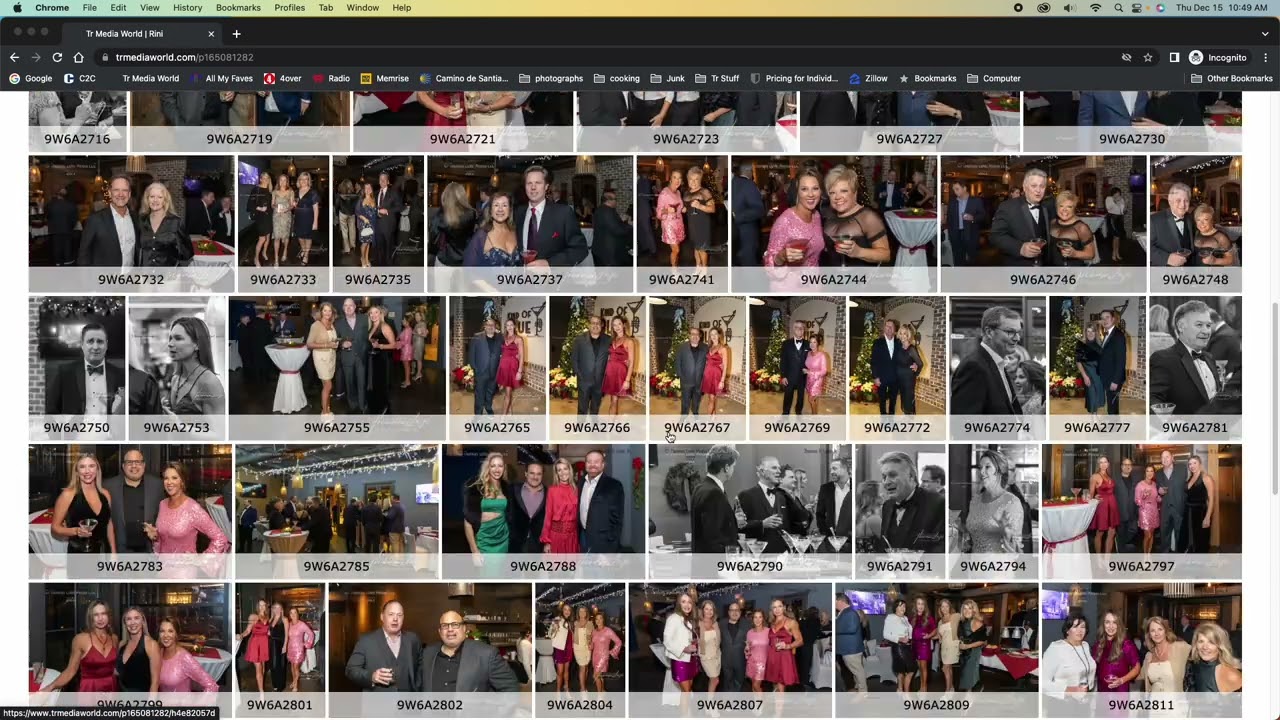Open the All My Faves bookmark
Viewport: 1280px width, 720px height.
221,78
